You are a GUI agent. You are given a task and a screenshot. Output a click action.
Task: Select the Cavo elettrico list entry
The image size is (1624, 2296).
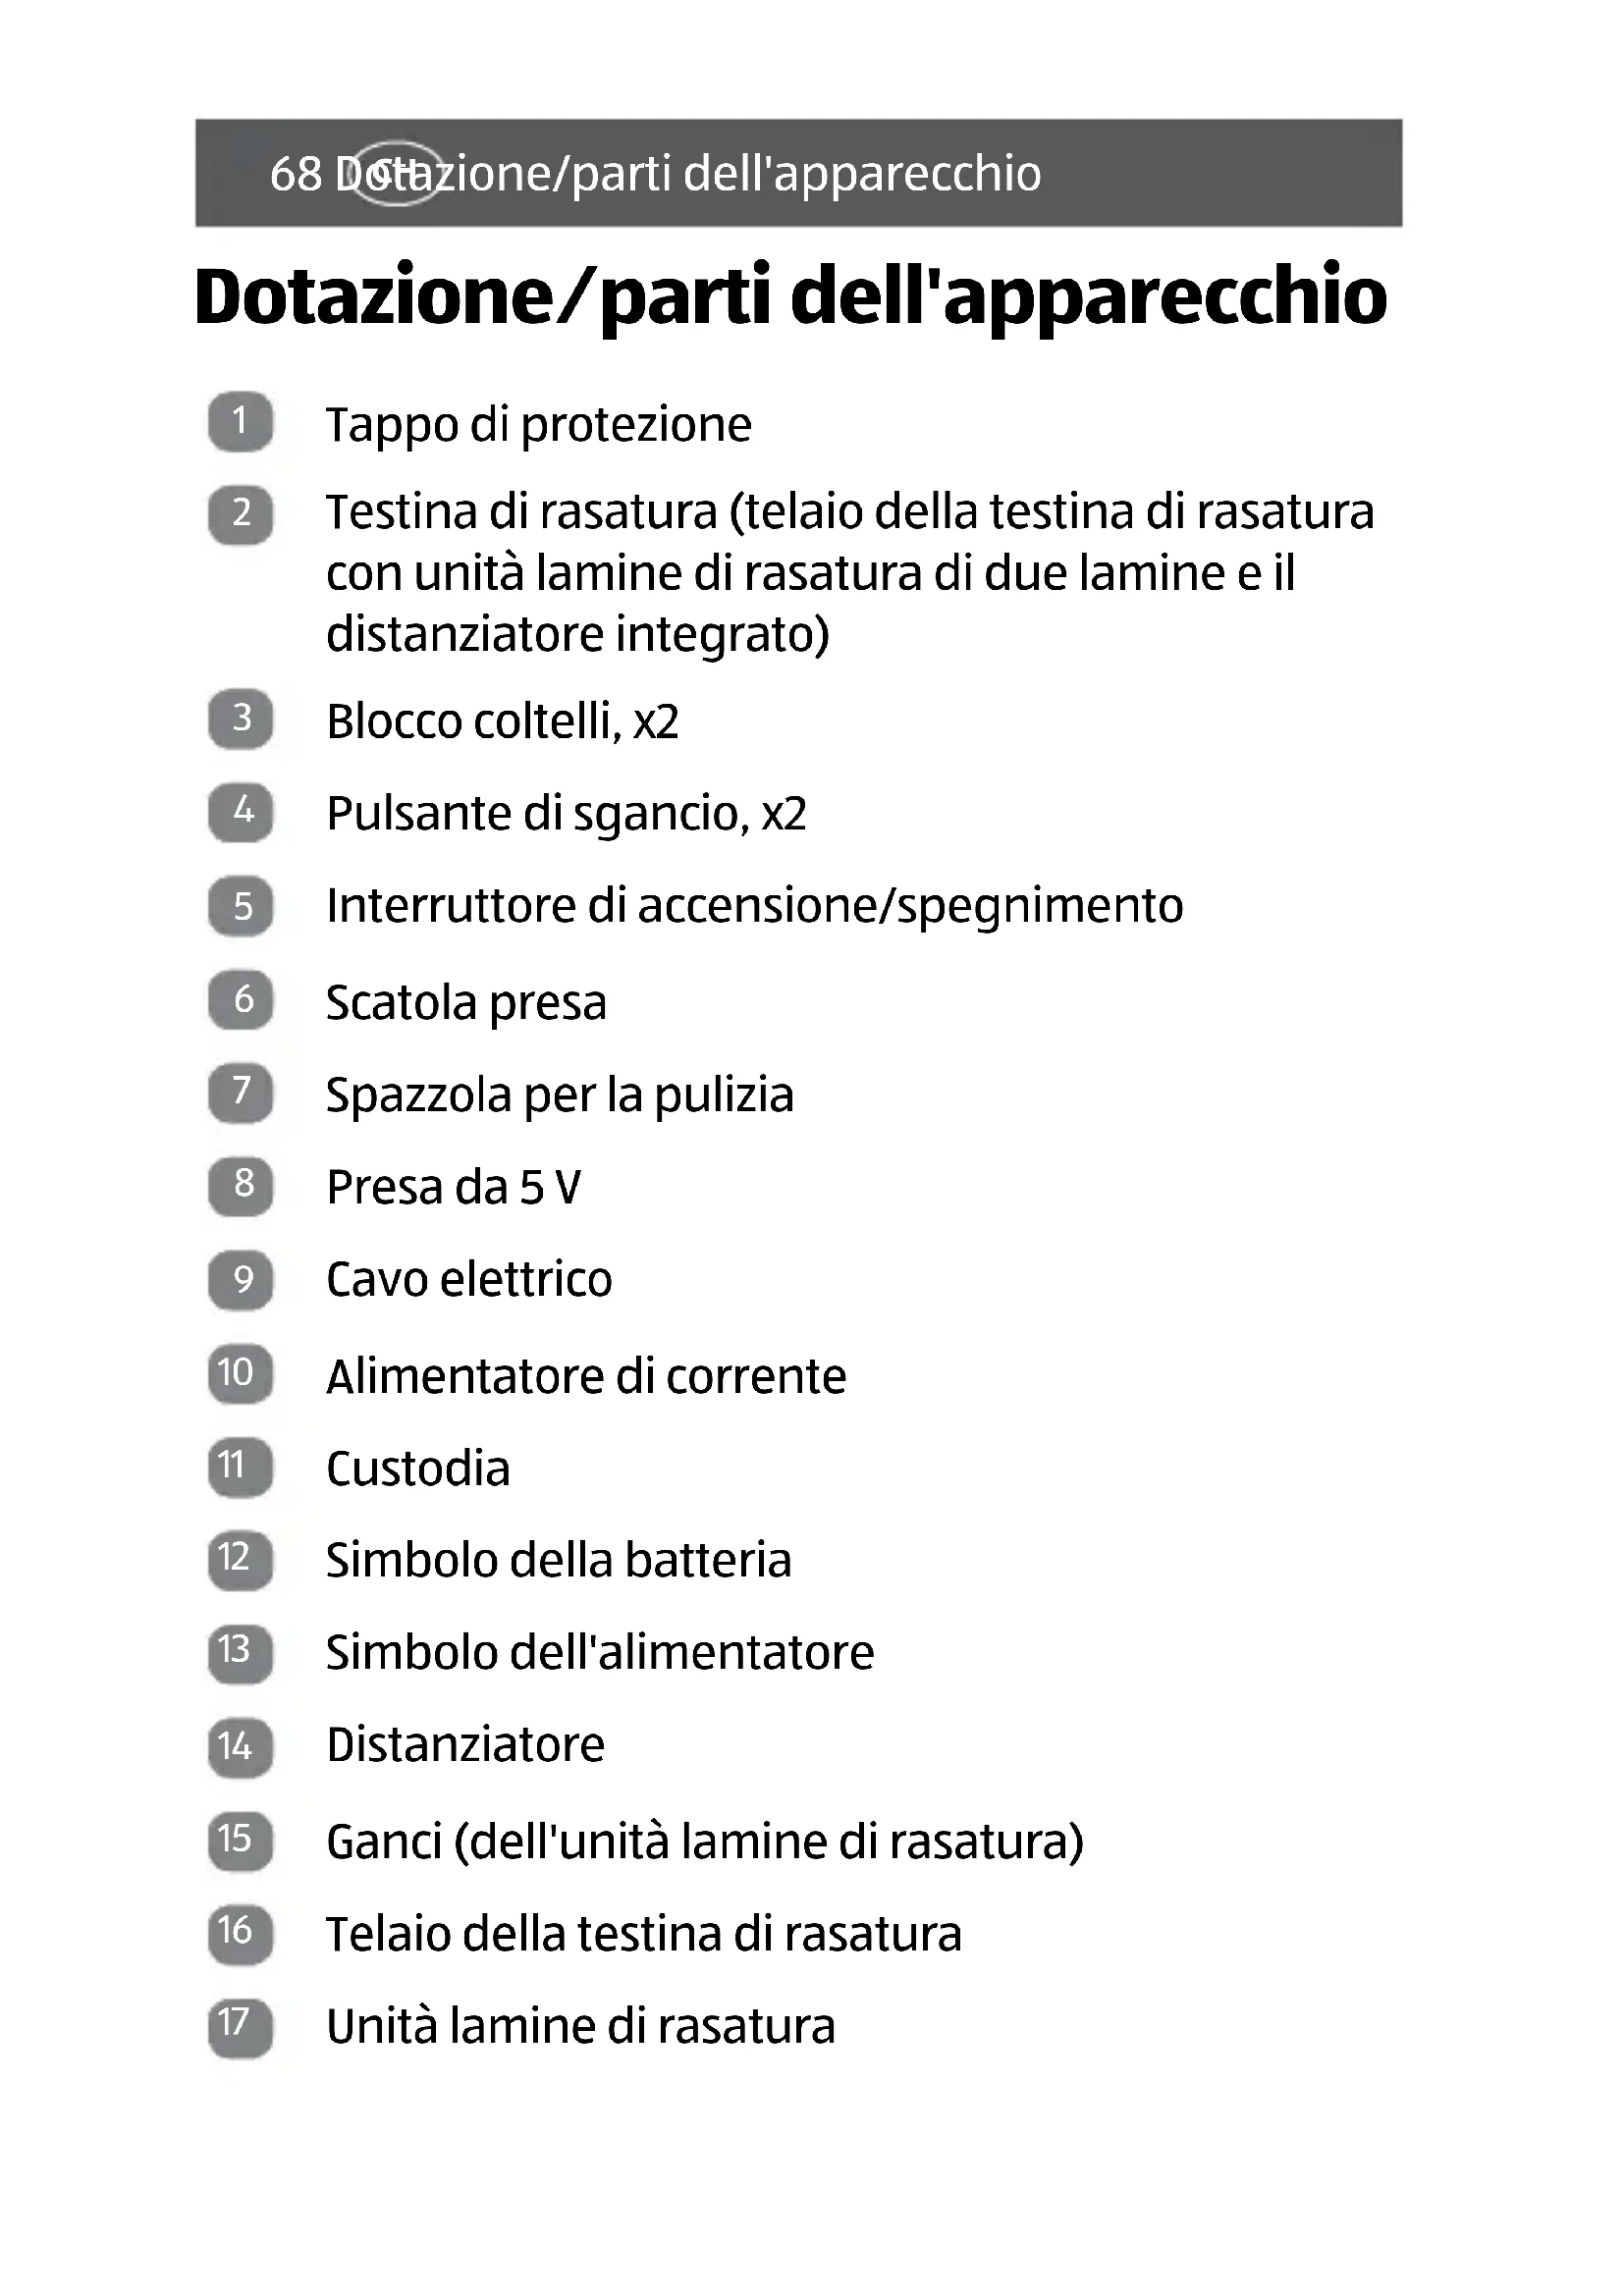point(469,1279)
